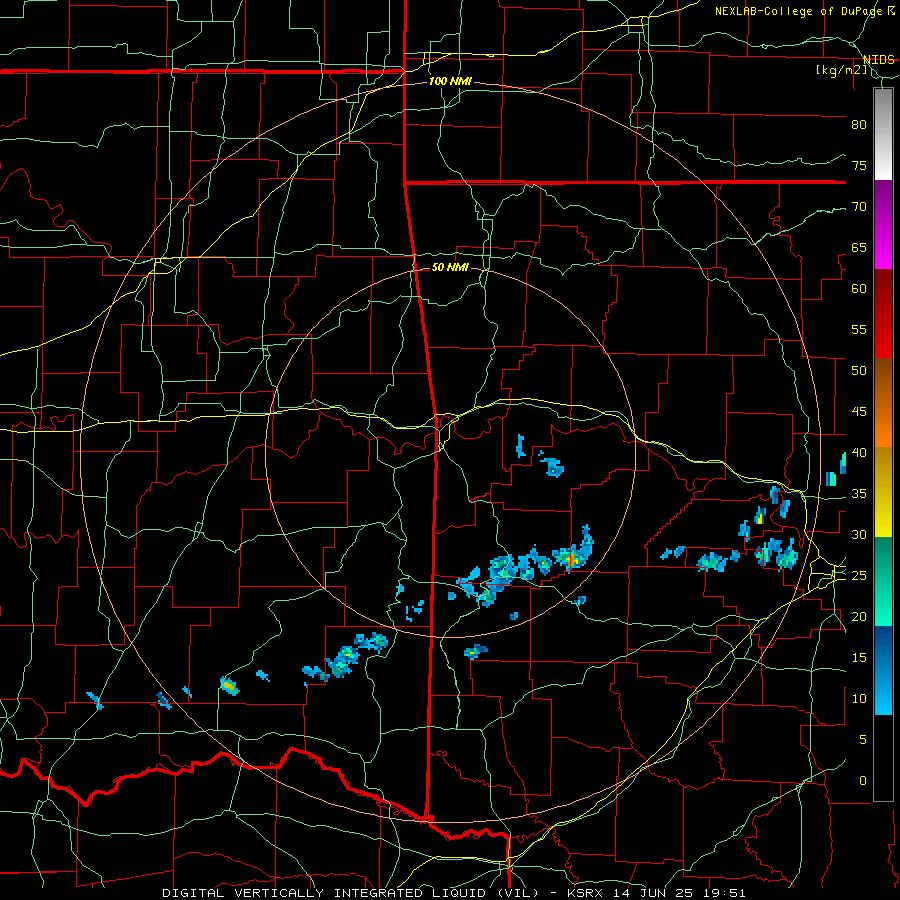Click the 14 JUN 25 date text
900x900 pixels.
655,893
